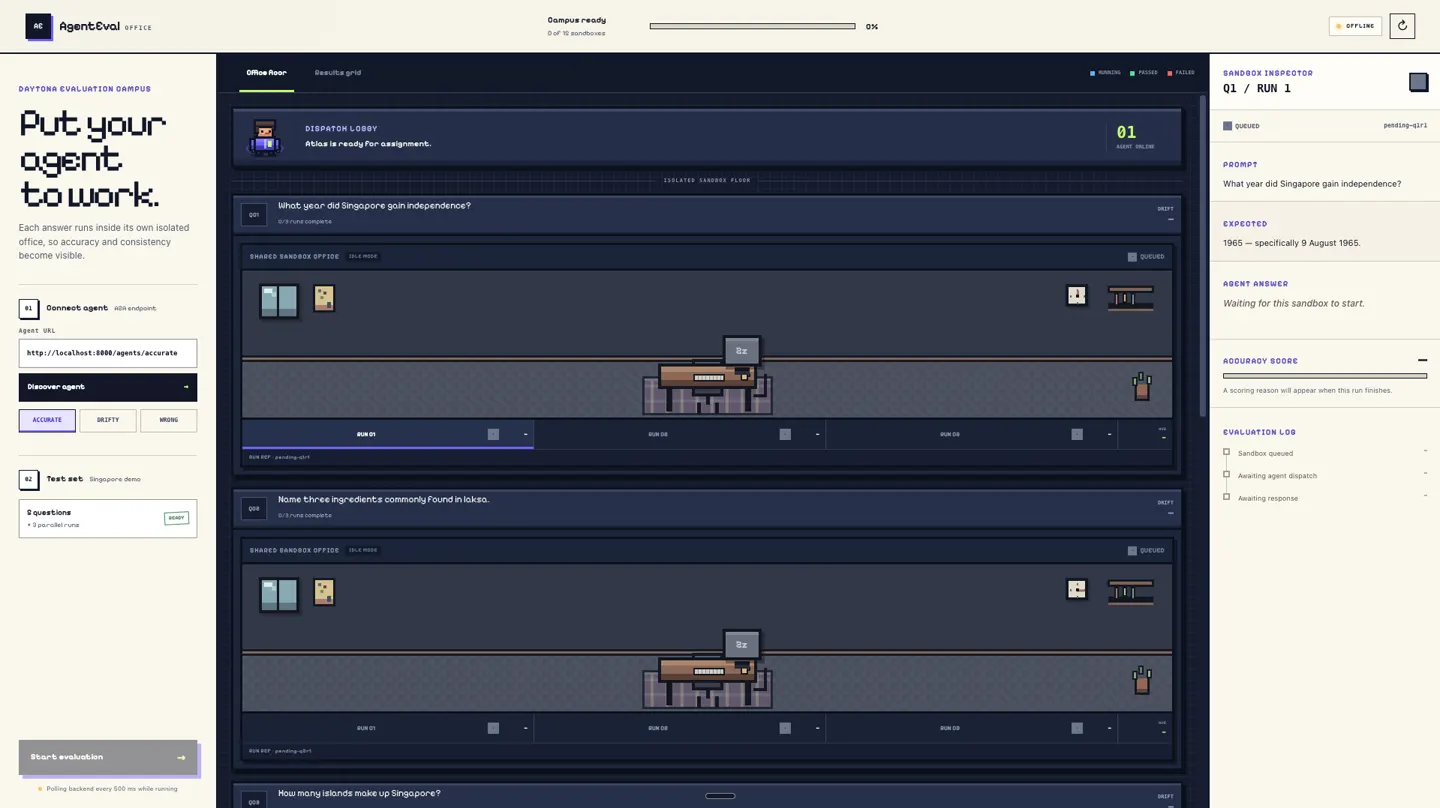Click the sleeping monitor in the Q01 office

pyautogui.click(x=742, y=351)
